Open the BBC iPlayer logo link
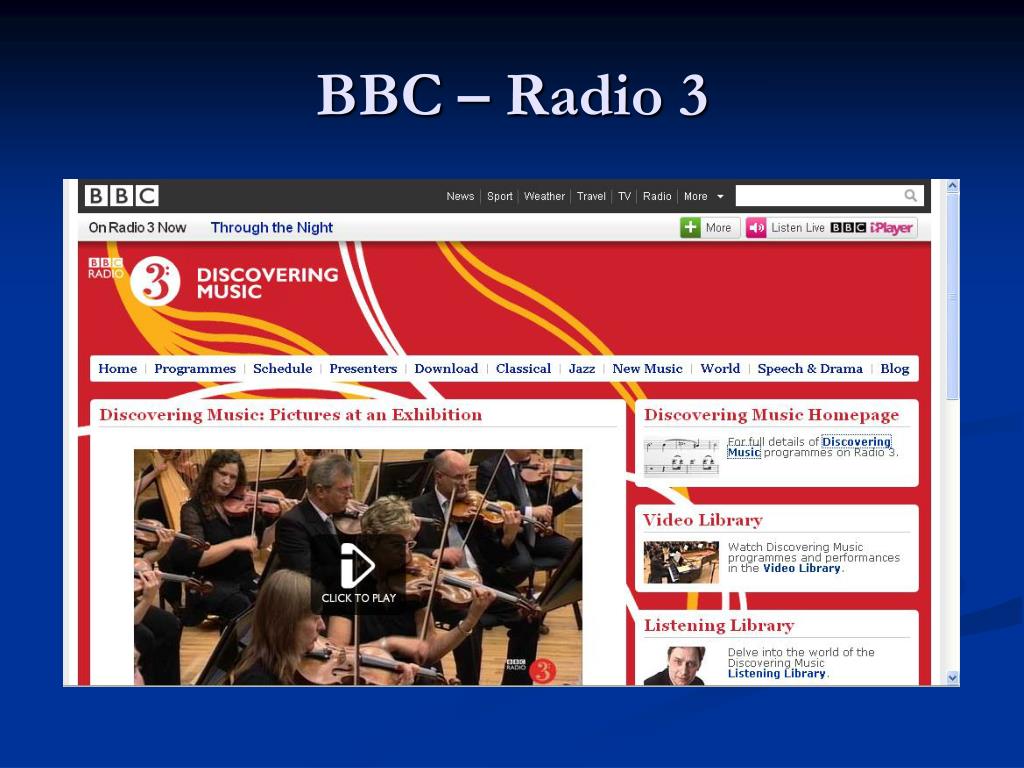 click(871, 227)
